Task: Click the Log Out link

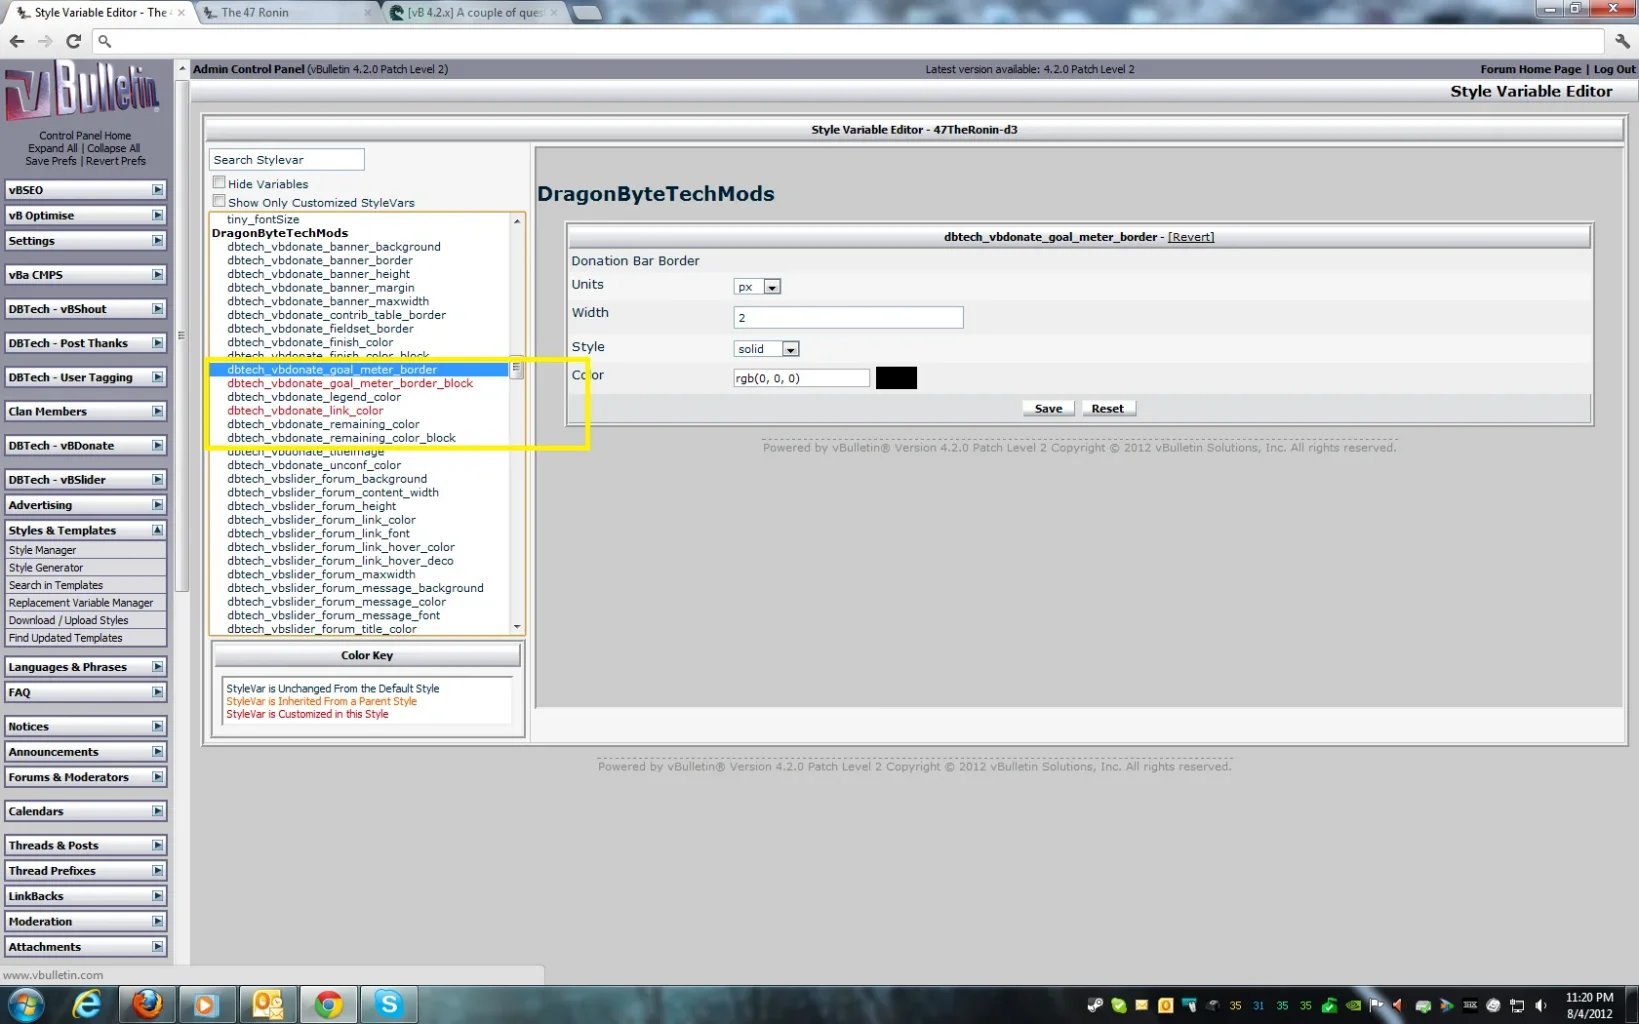Action: pyautogui.click(x=1614, y=69)
